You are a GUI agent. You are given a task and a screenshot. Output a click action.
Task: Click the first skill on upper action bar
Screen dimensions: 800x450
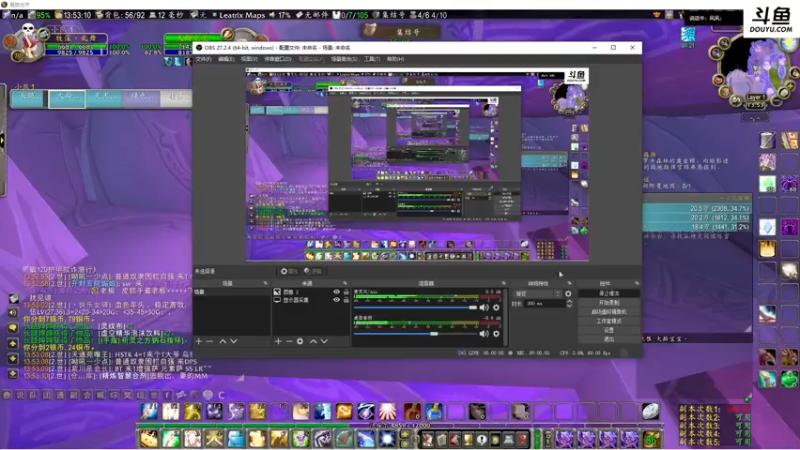[x=149, y=411]
